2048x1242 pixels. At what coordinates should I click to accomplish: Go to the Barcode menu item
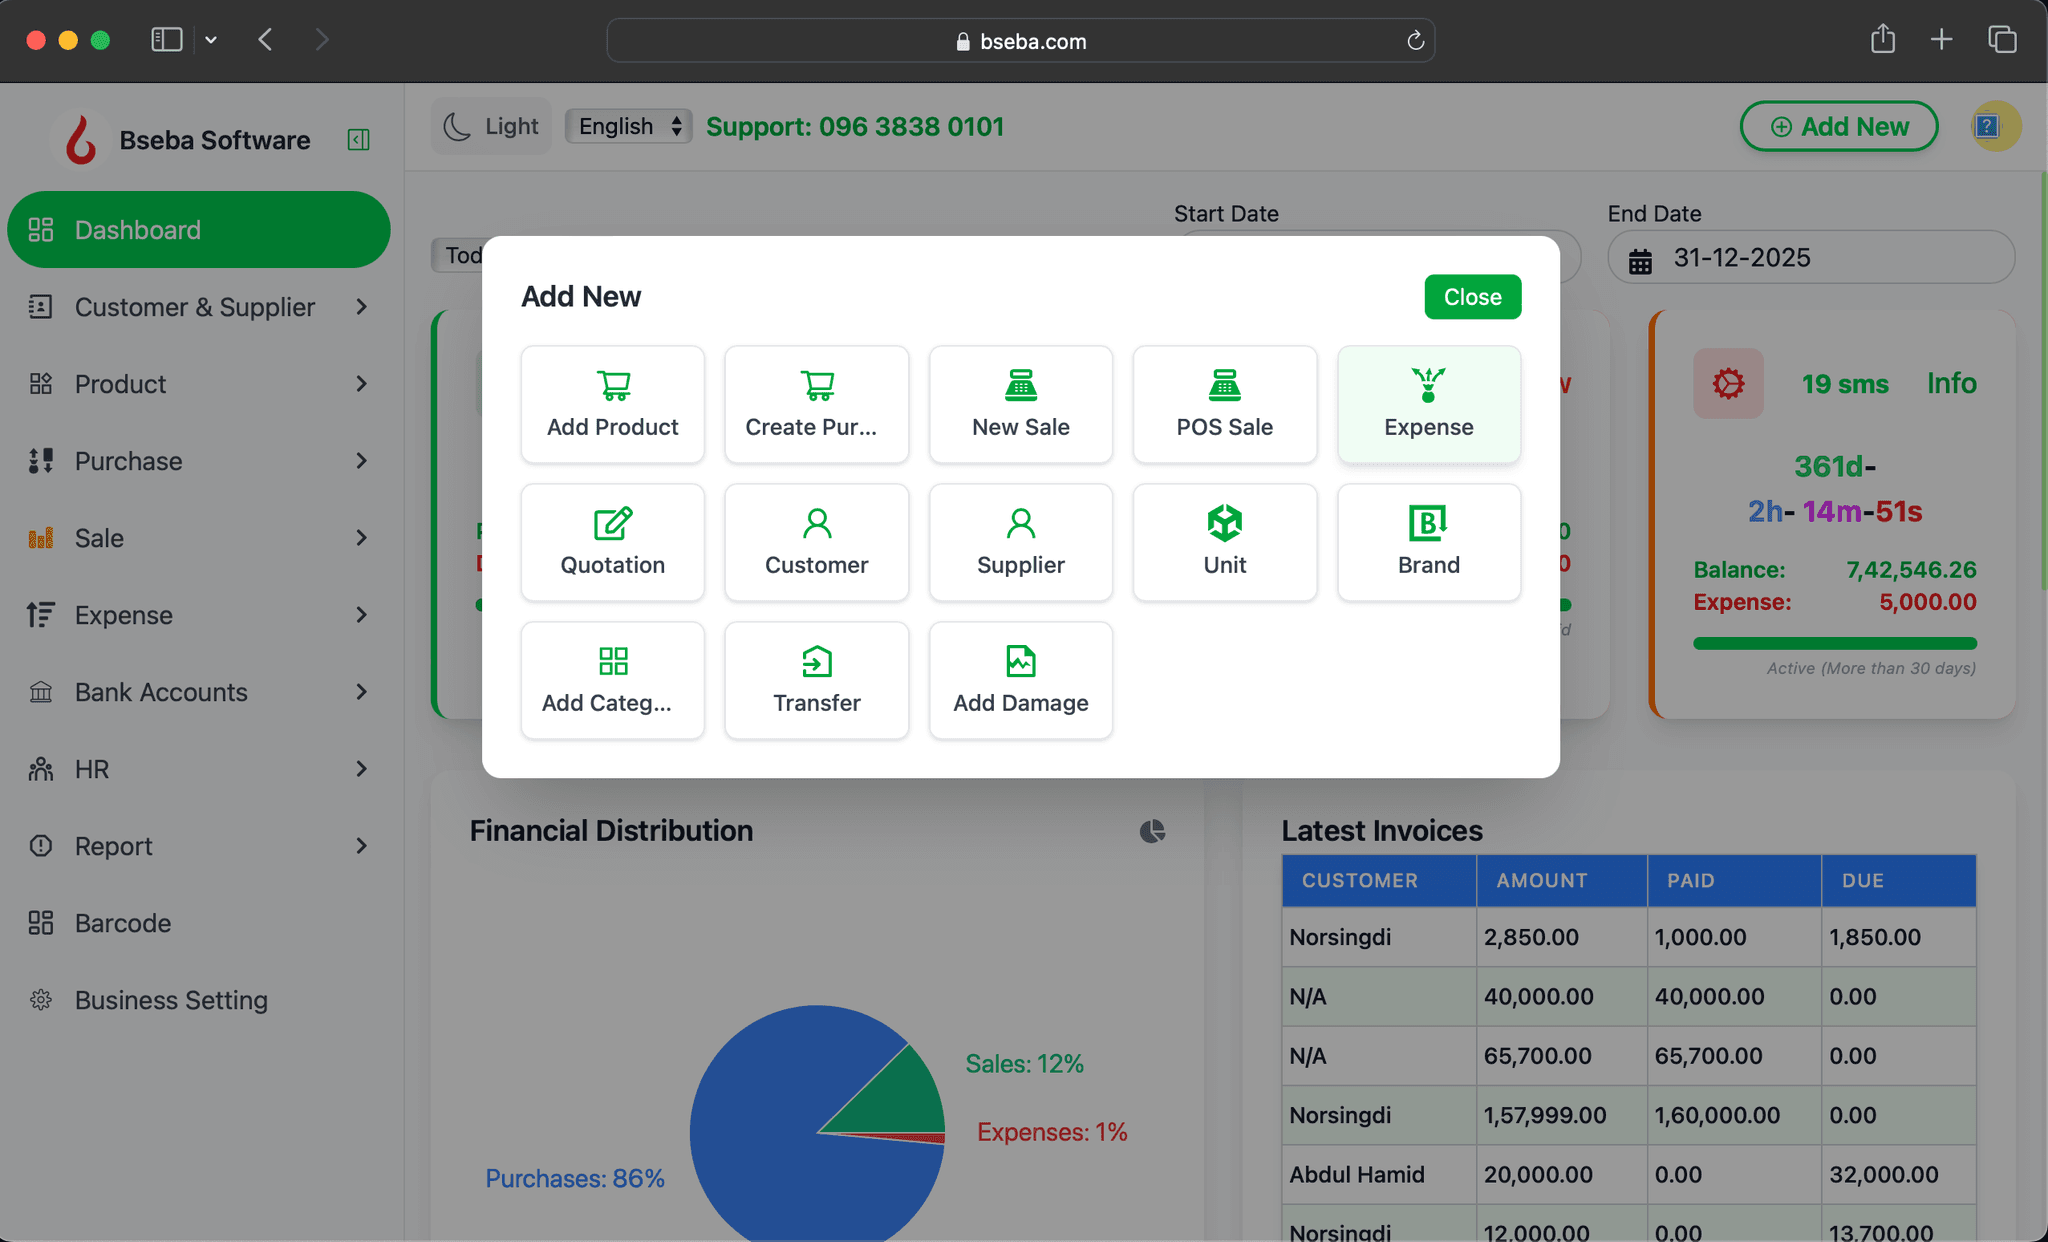123,923
